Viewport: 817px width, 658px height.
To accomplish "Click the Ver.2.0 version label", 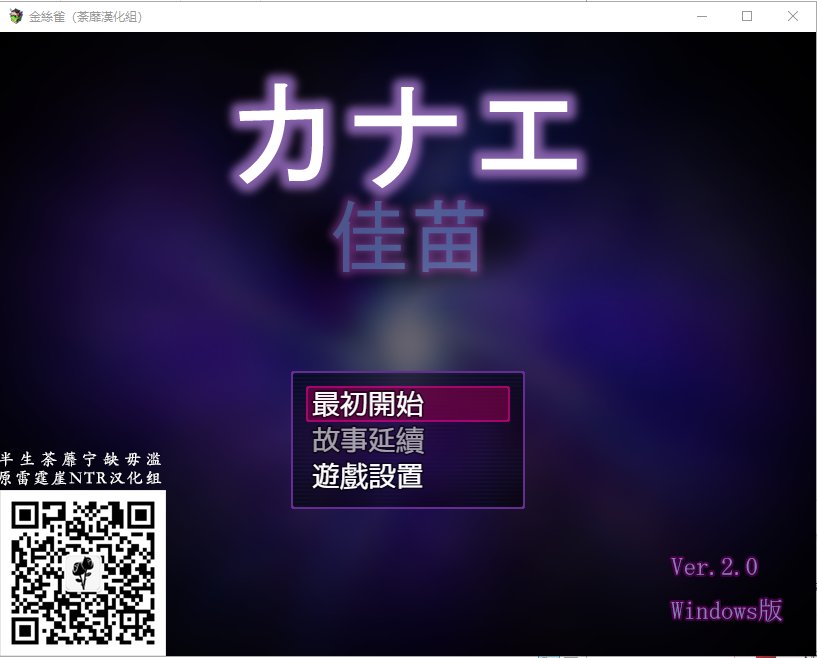I will 714,567.
